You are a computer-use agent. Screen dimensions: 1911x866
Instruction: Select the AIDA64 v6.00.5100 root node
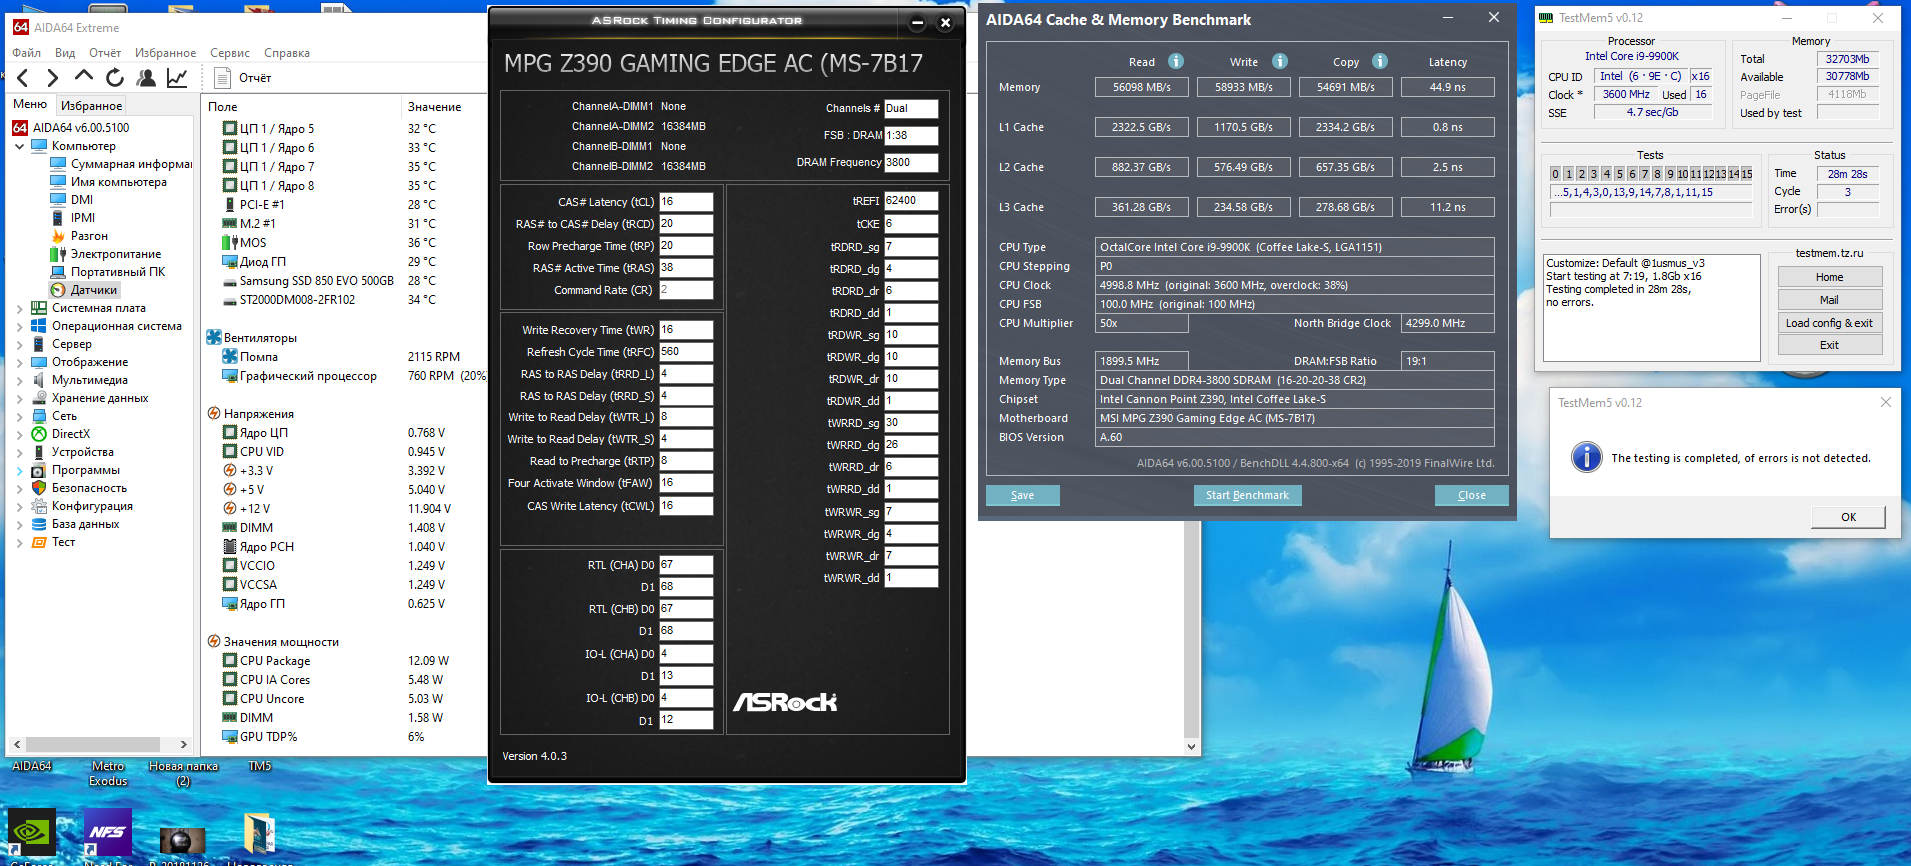point(81,128)
